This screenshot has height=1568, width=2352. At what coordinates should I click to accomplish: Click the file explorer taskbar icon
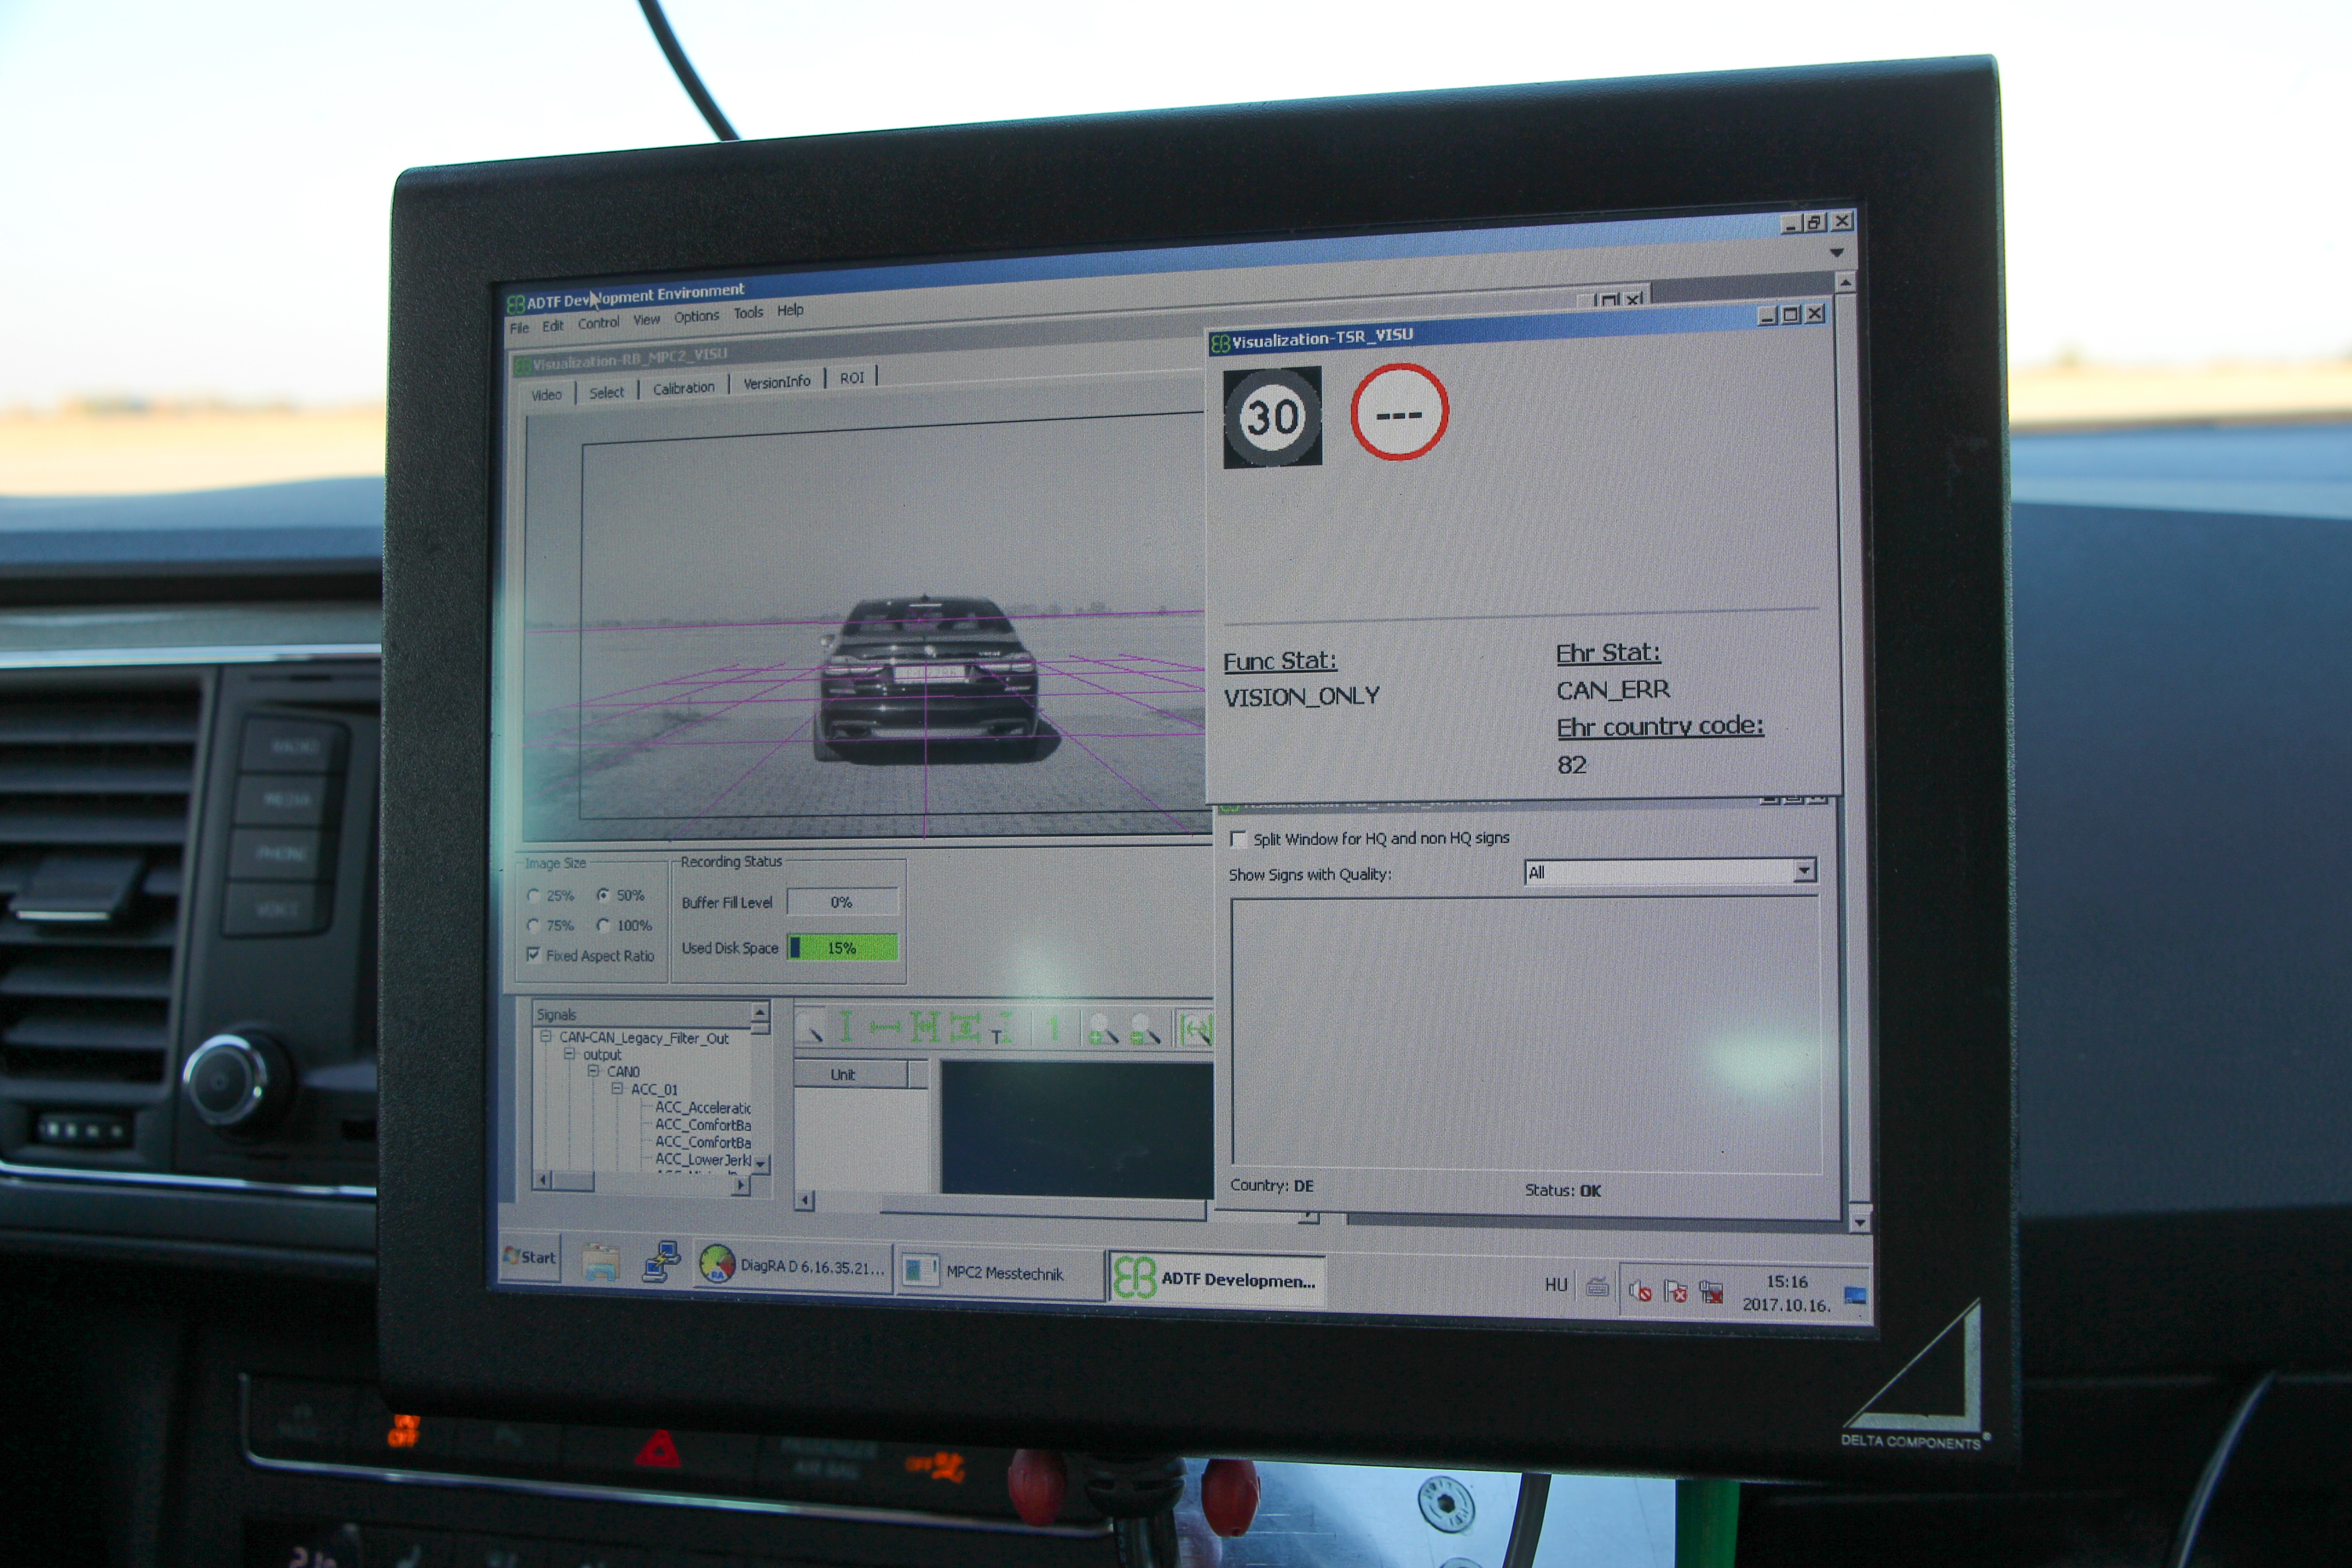[x=601, y=1262]
